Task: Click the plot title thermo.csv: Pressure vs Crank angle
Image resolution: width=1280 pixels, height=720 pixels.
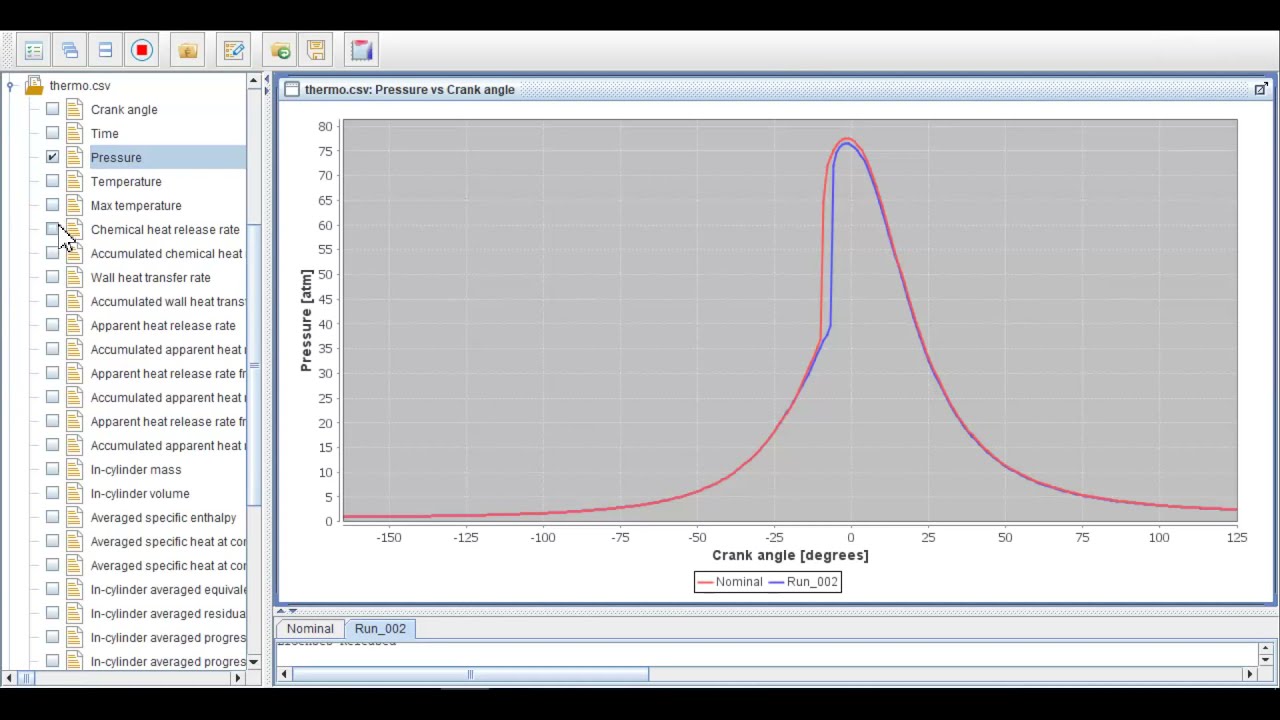Action: (x=410, y=89)
